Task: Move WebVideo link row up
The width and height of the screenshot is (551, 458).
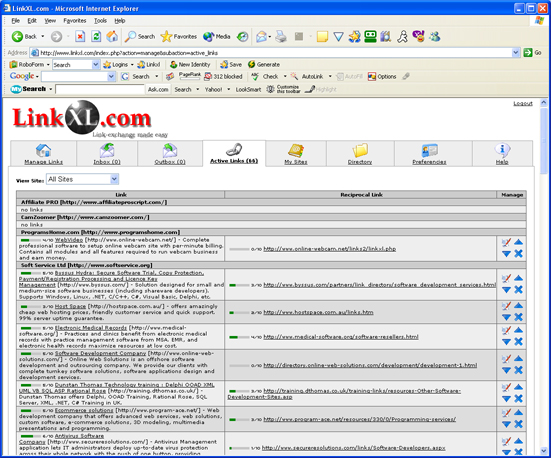Action: pos(518,242)
